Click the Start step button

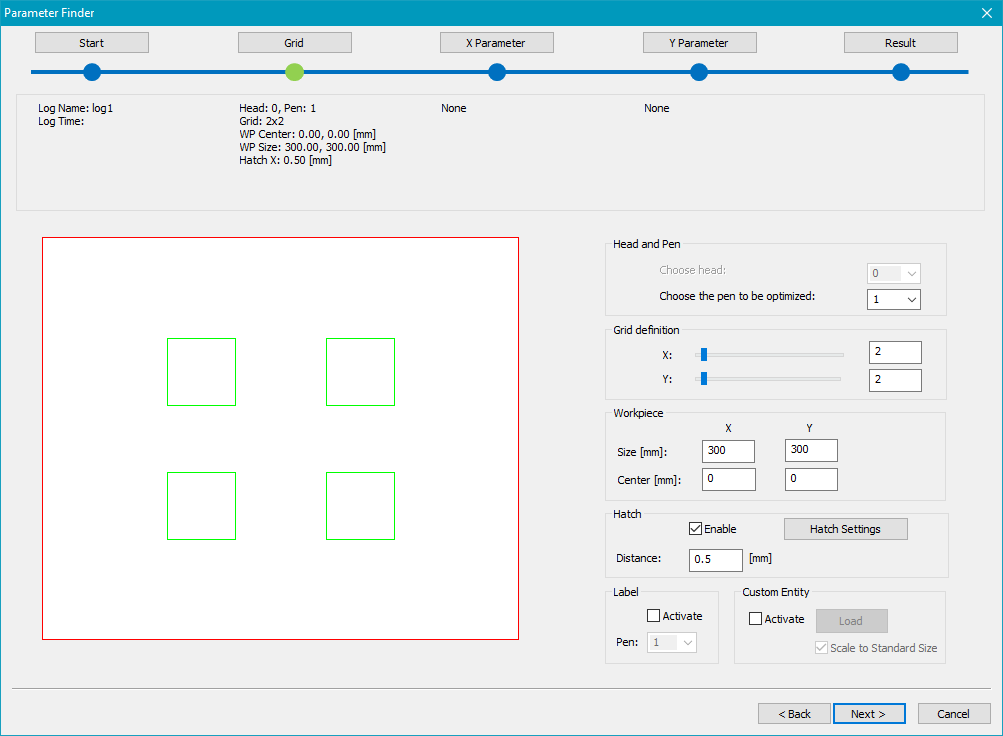(92, 43)
